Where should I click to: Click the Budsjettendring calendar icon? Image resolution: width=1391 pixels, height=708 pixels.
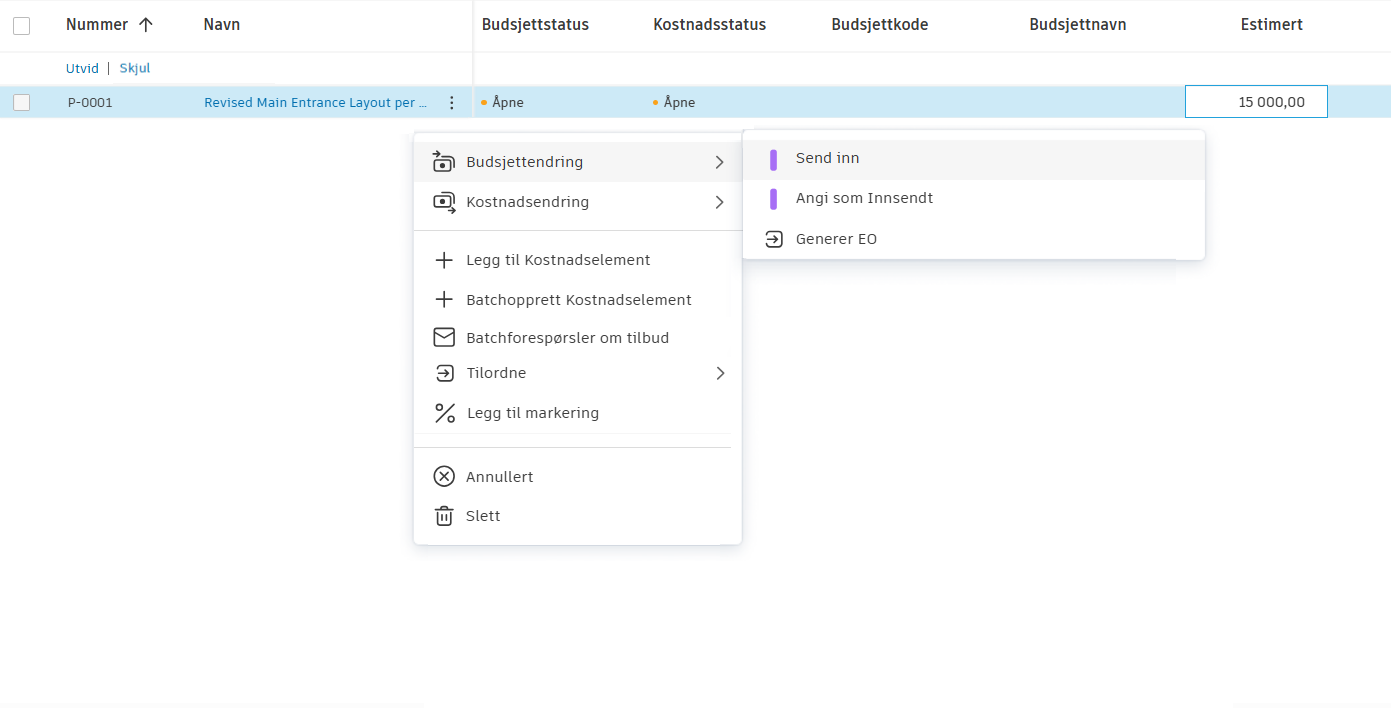point(444,161)
